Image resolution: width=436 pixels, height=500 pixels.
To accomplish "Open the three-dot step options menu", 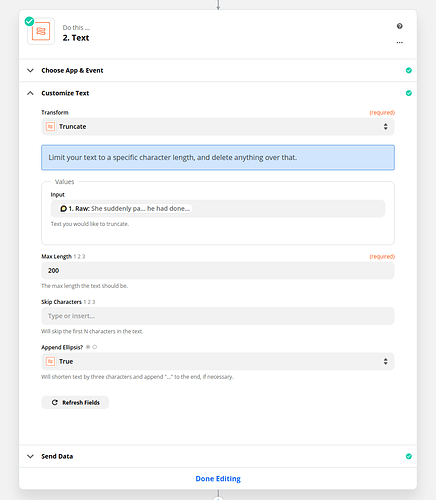I will click(400, 42).
